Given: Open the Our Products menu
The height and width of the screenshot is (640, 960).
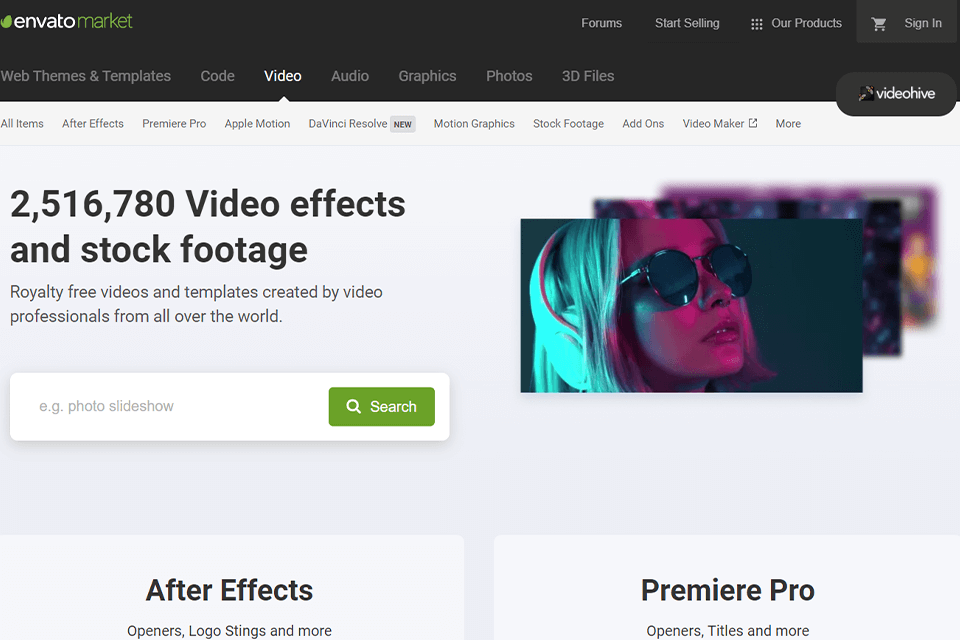Looking at the screenshot, I should click(x=806, y=23).
